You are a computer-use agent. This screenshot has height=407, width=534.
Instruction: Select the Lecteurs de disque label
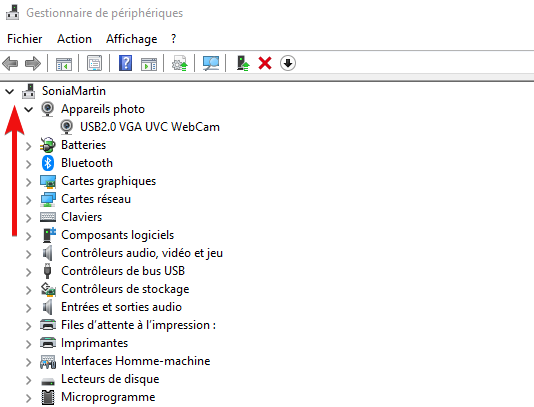tap(110, 379)
